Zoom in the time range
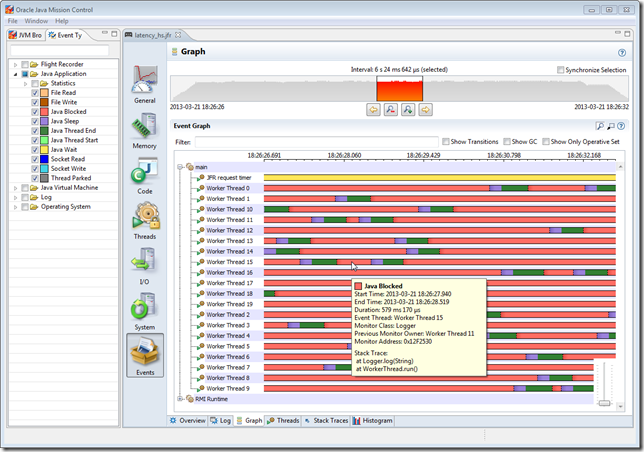The height and width of the screenshot is (452, 644). (408, 110)
